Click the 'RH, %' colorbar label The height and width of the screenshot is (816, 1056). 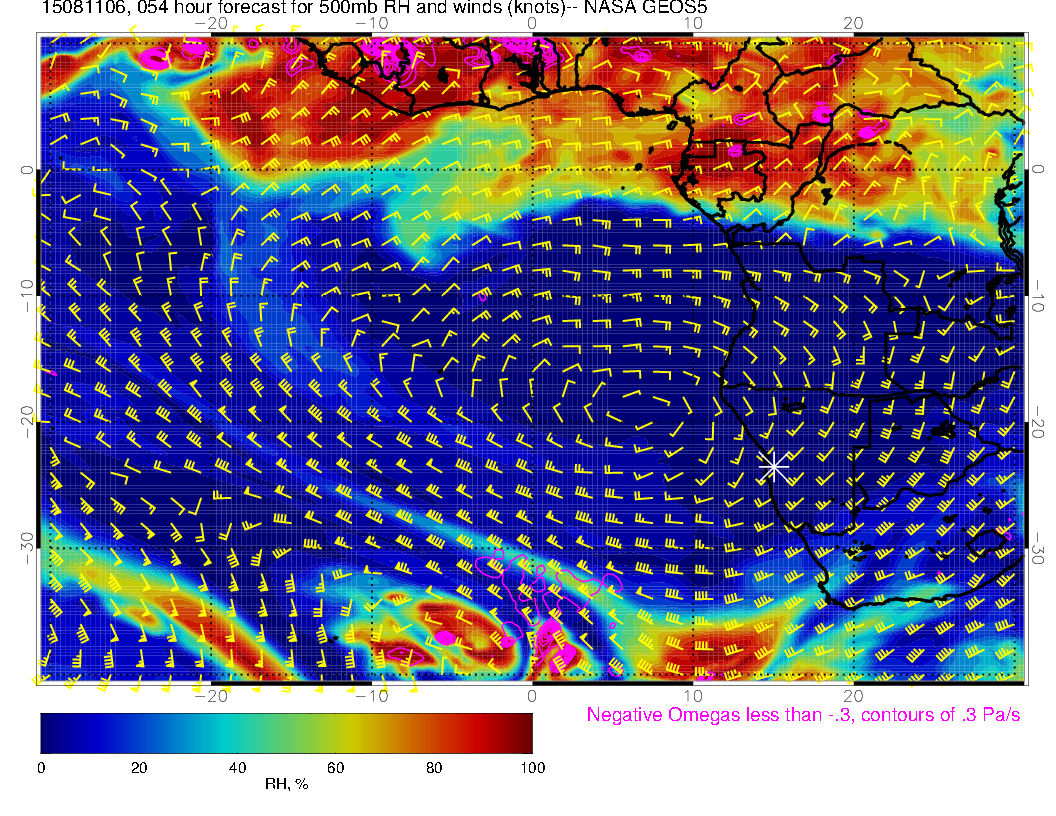[x=286, y=784]
